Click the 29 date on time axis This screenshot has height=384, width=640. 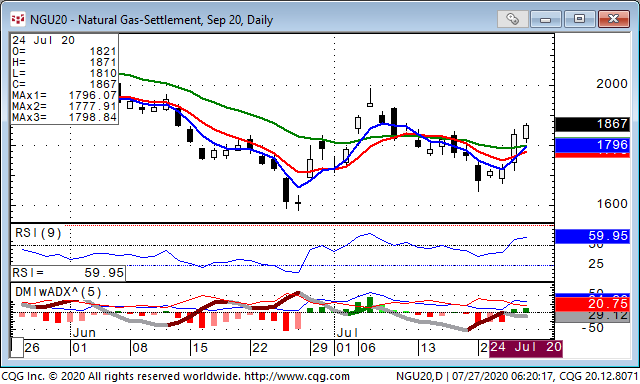tap(320, 348)
